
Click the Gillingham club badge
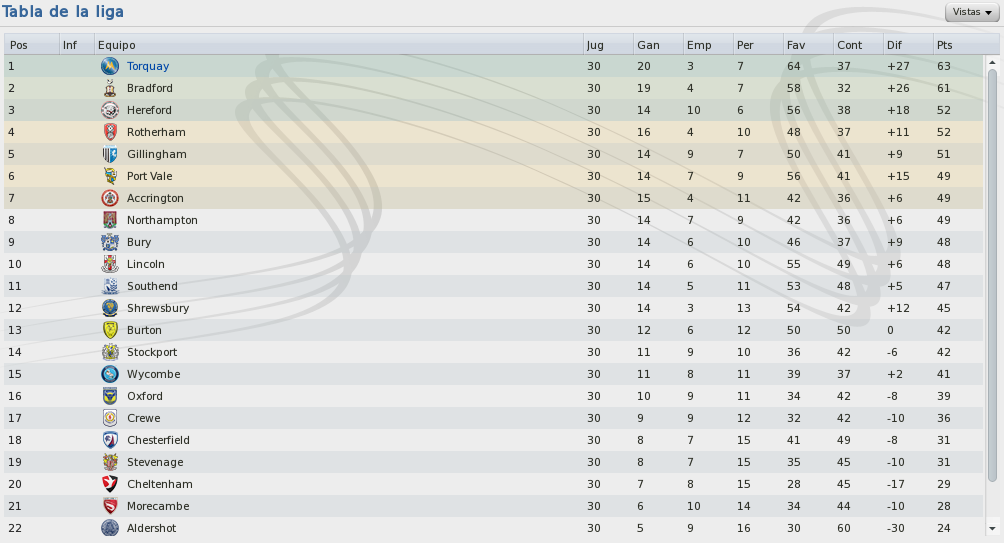click(110, 154)
